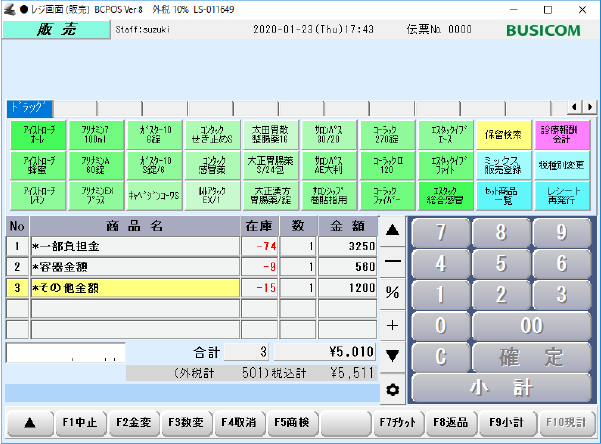This screenshot has width=601, height=444.
Task: Select the *その他金額 row
Action: [x=135, y=288]
